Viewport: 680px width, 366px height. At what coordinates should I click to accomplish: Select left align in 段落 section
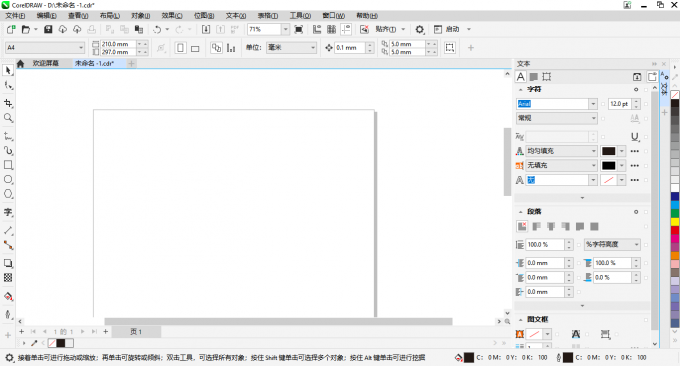coord(536,226)
